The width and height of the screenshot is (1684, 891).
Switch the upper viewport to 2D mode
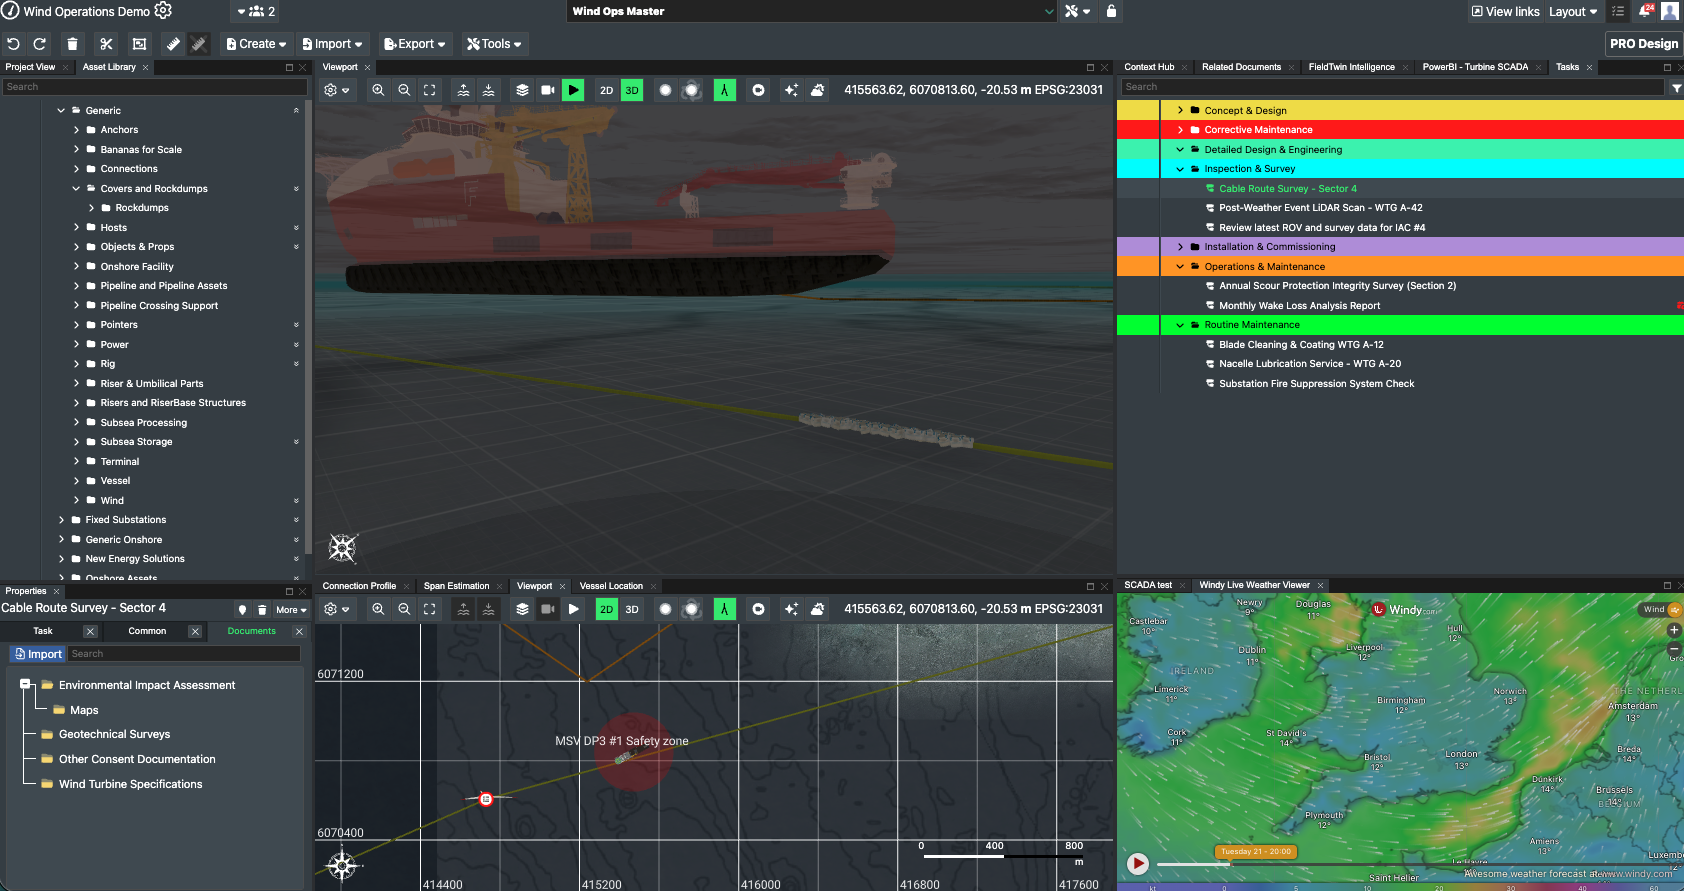pos(606,90)
